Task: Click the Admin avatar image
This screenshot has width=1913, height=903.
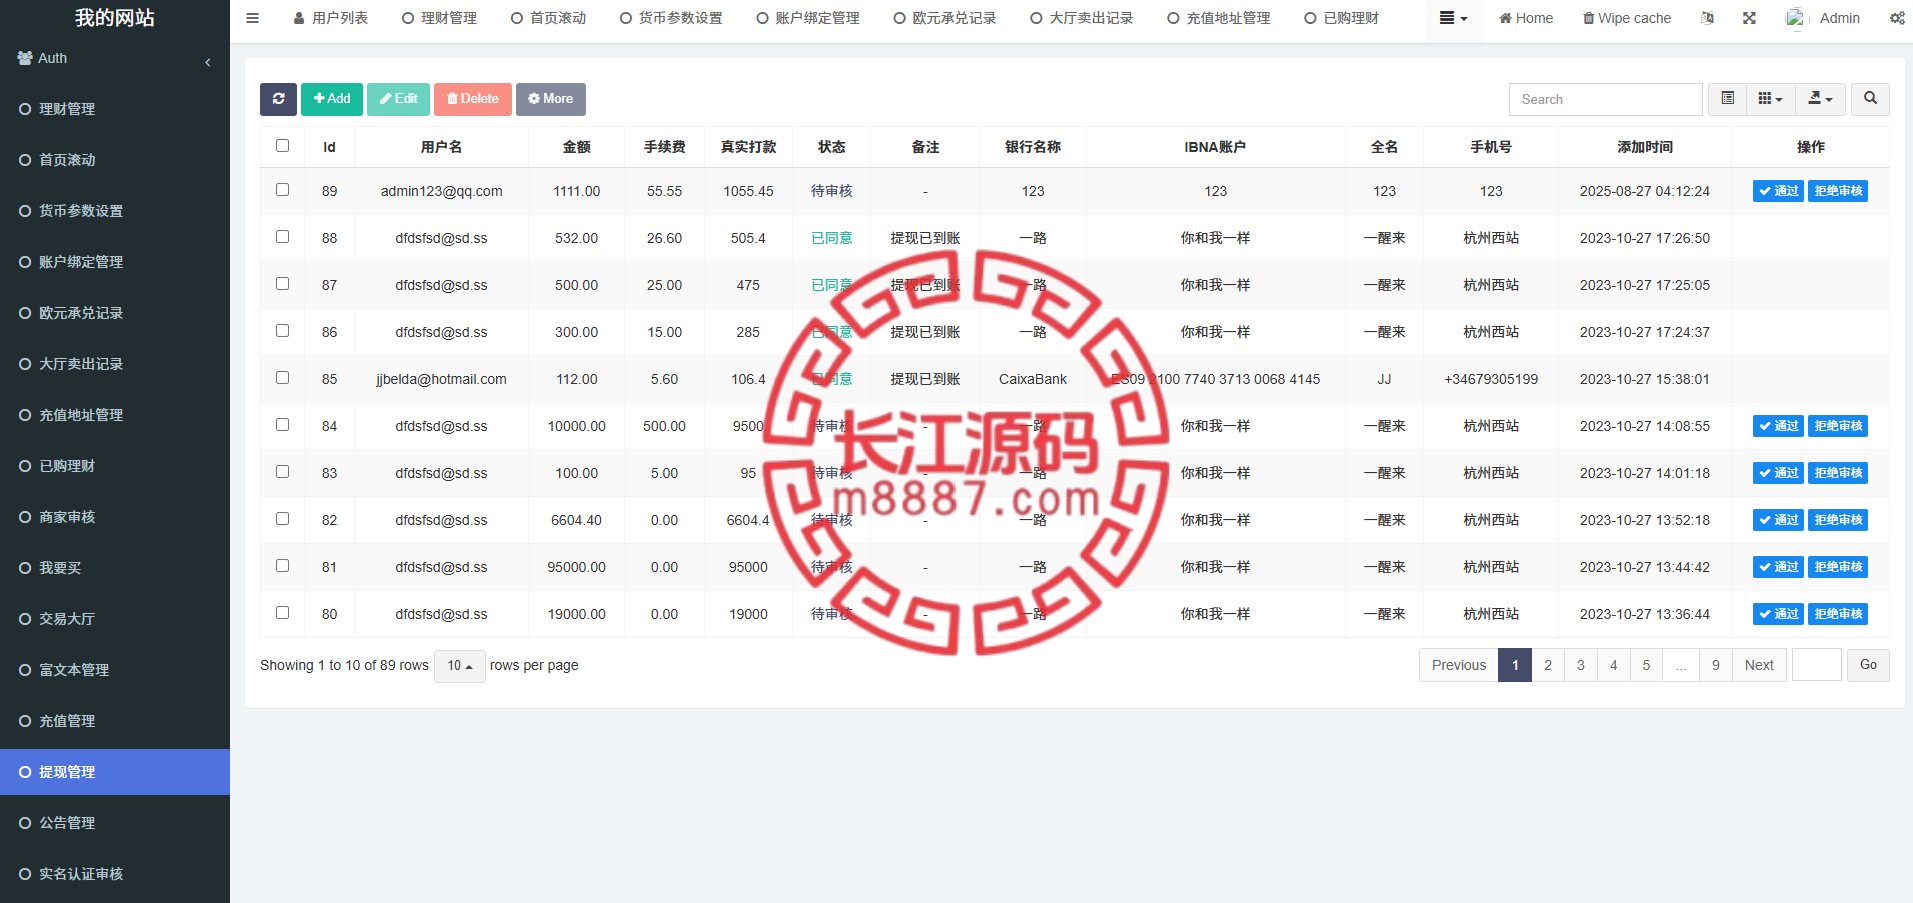Action: pos(1796,18)
